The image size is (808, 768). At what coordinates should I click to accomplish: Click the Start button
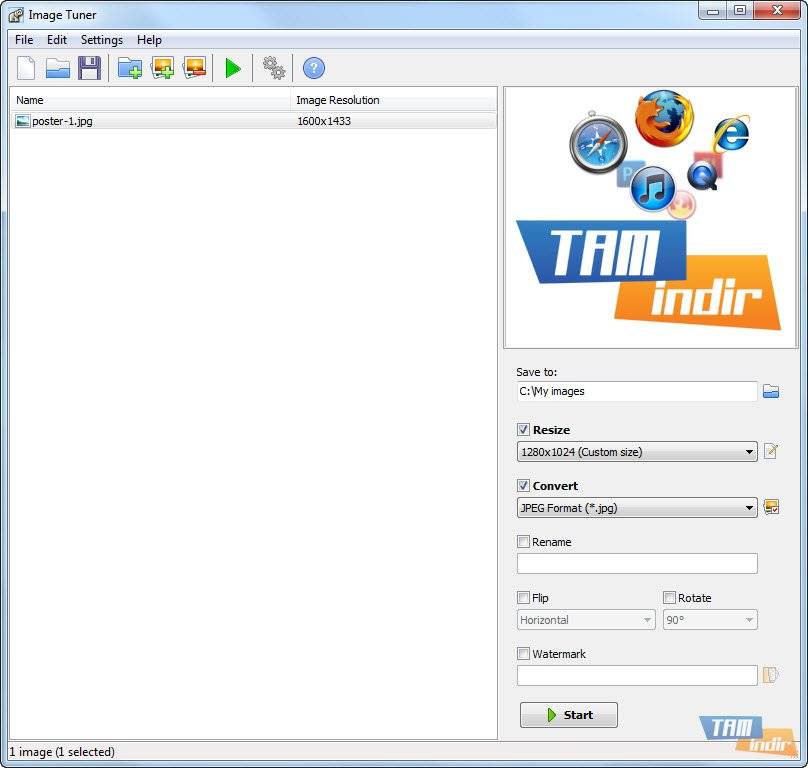(568, 715)
